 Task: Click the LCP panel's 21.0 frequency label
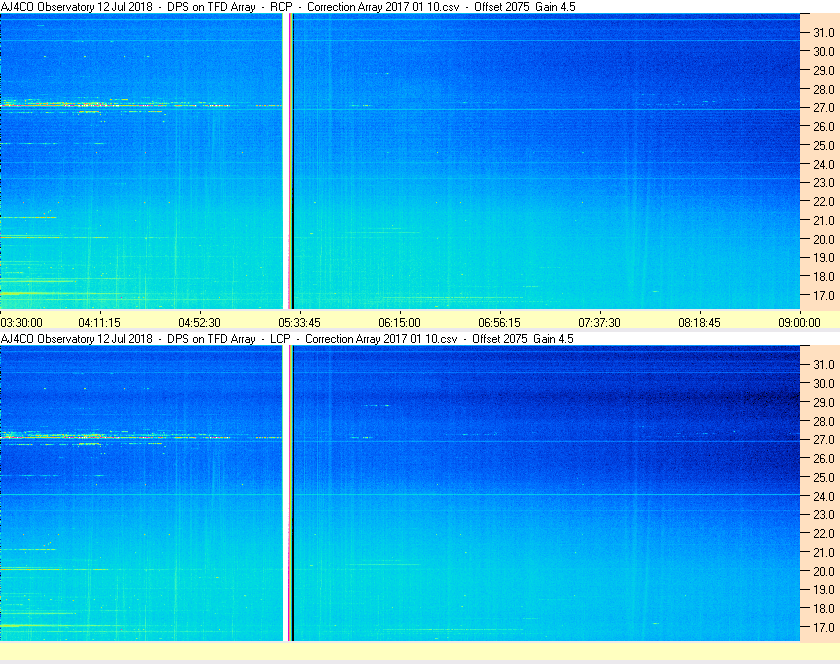click(824, 552)
